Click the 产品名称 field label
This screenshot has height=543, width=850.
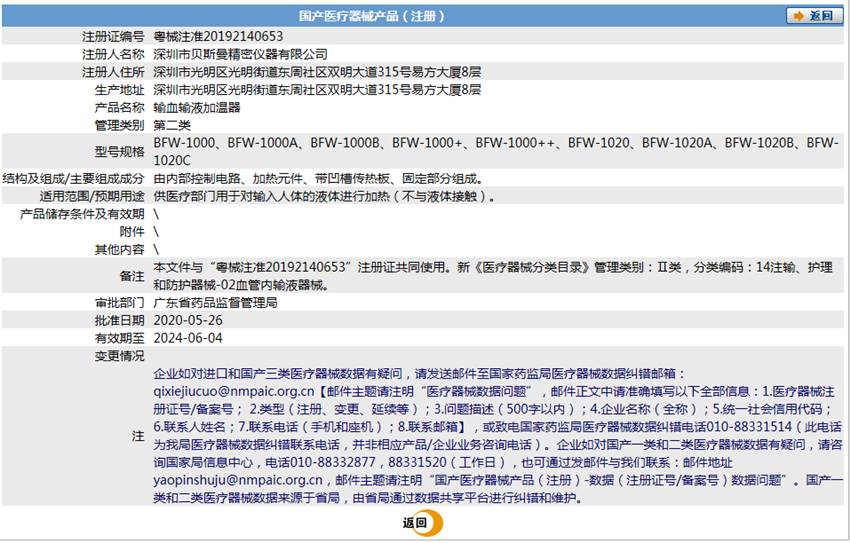point(120,108)
